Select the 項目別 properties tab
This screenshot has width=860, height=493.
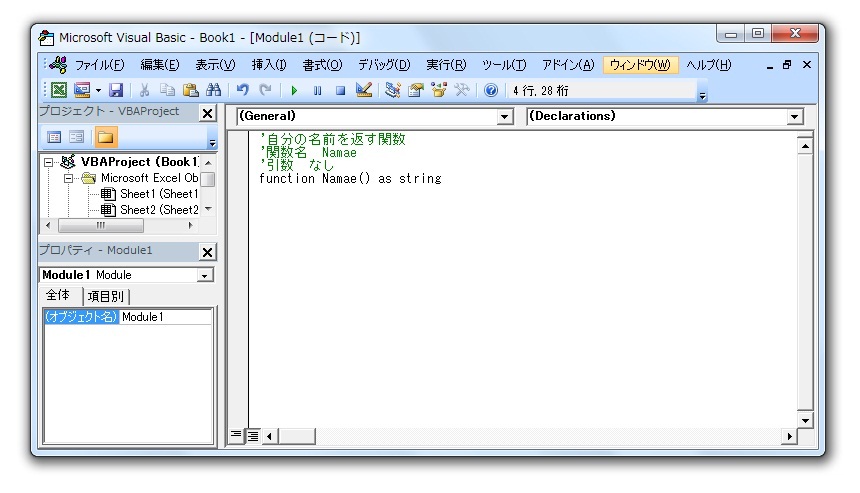click(x=106, y=297)
